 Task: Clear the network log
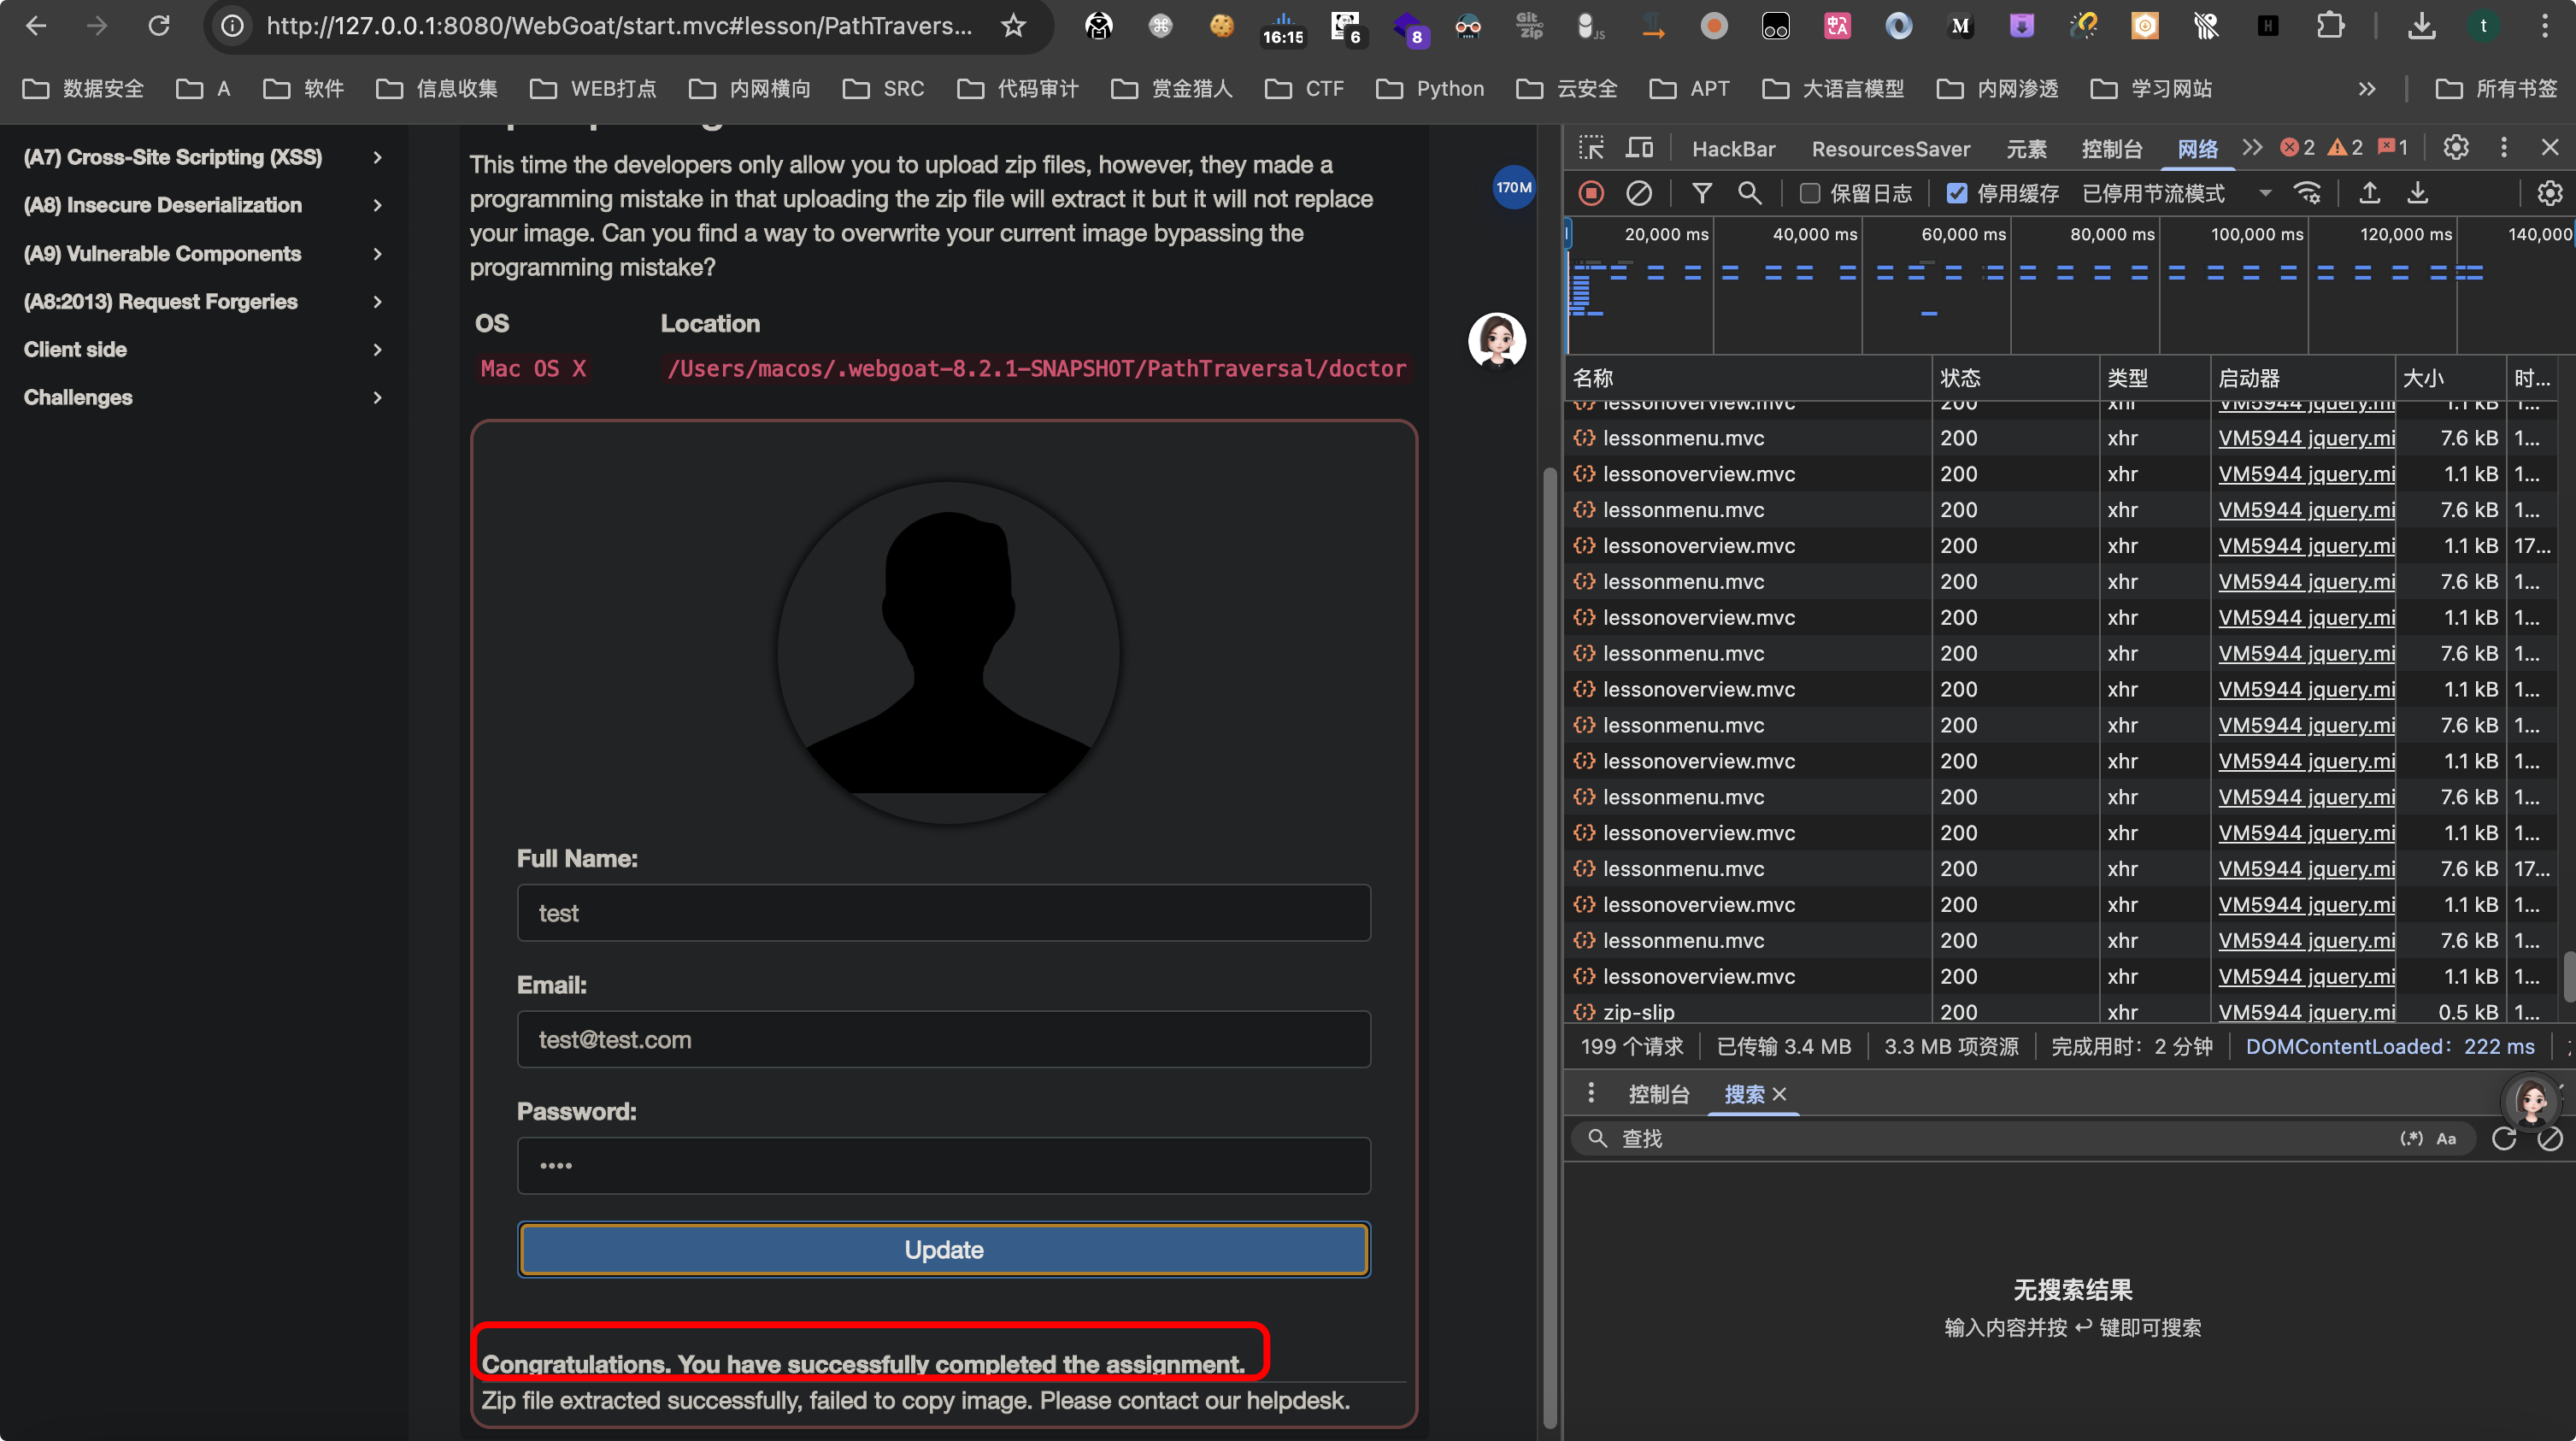coord(1639,193)
